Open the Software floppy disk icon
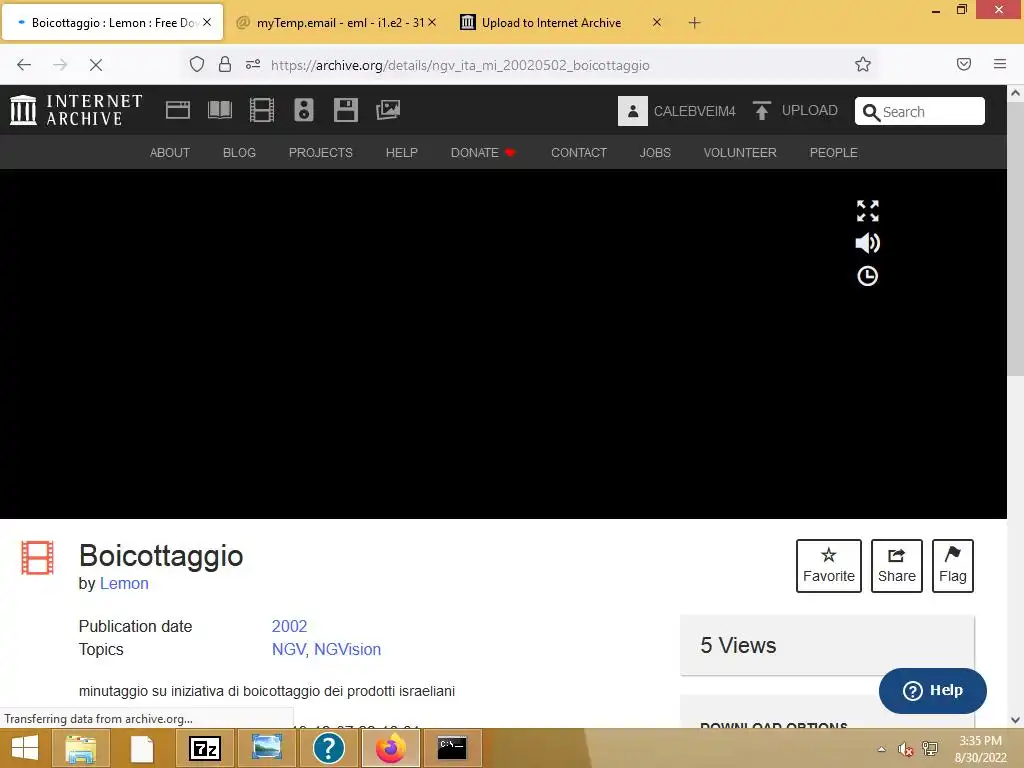1024x768 pixels. tap(345, 110)
